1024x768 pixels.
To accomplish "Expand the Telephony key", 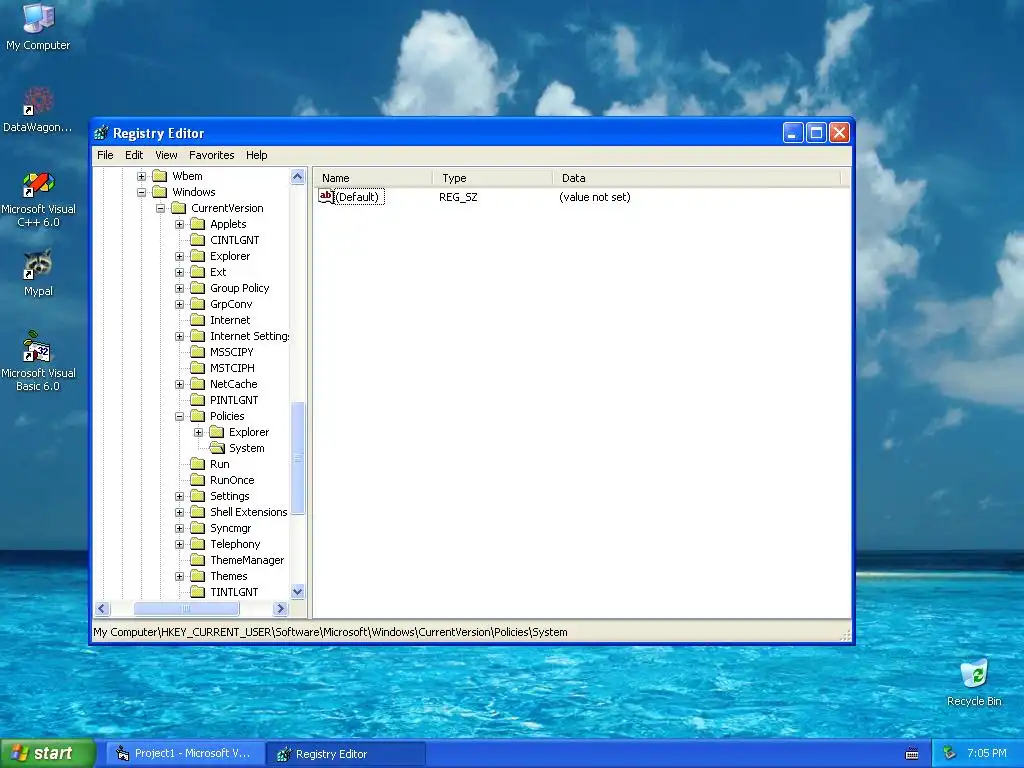I will tap(179, 544).
